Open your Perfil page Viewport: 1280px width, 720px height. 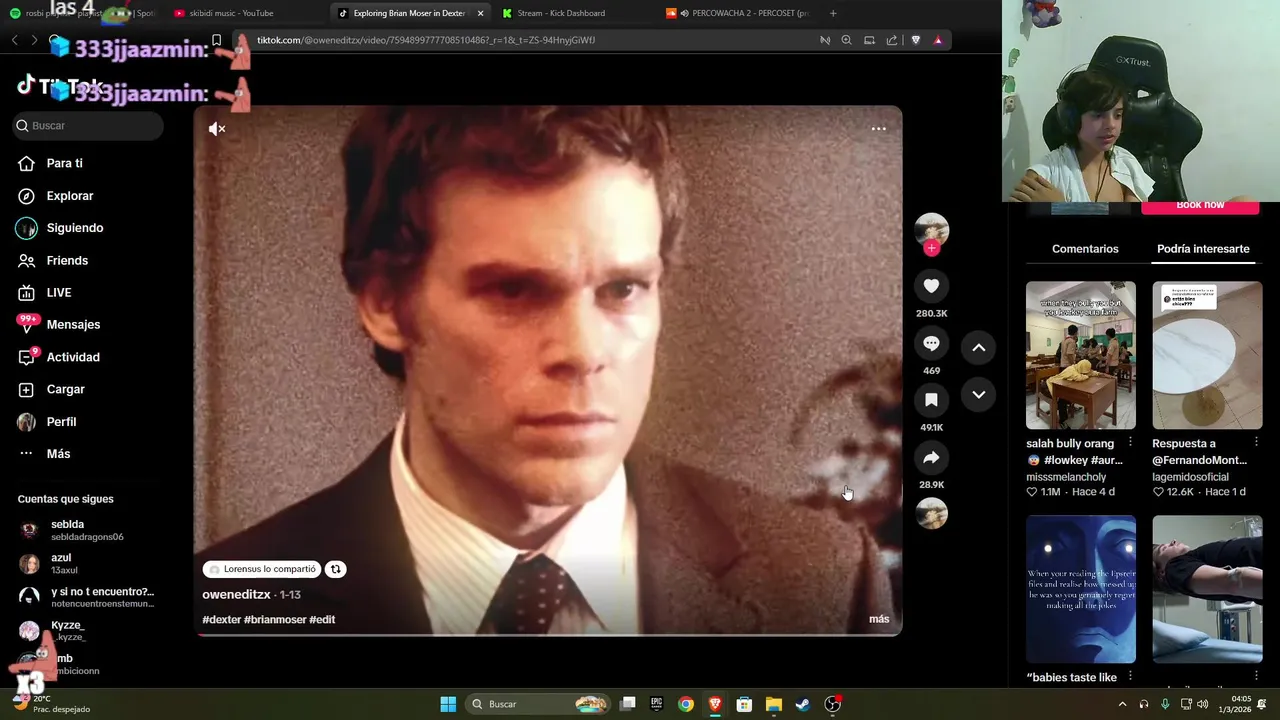(61, 422)
